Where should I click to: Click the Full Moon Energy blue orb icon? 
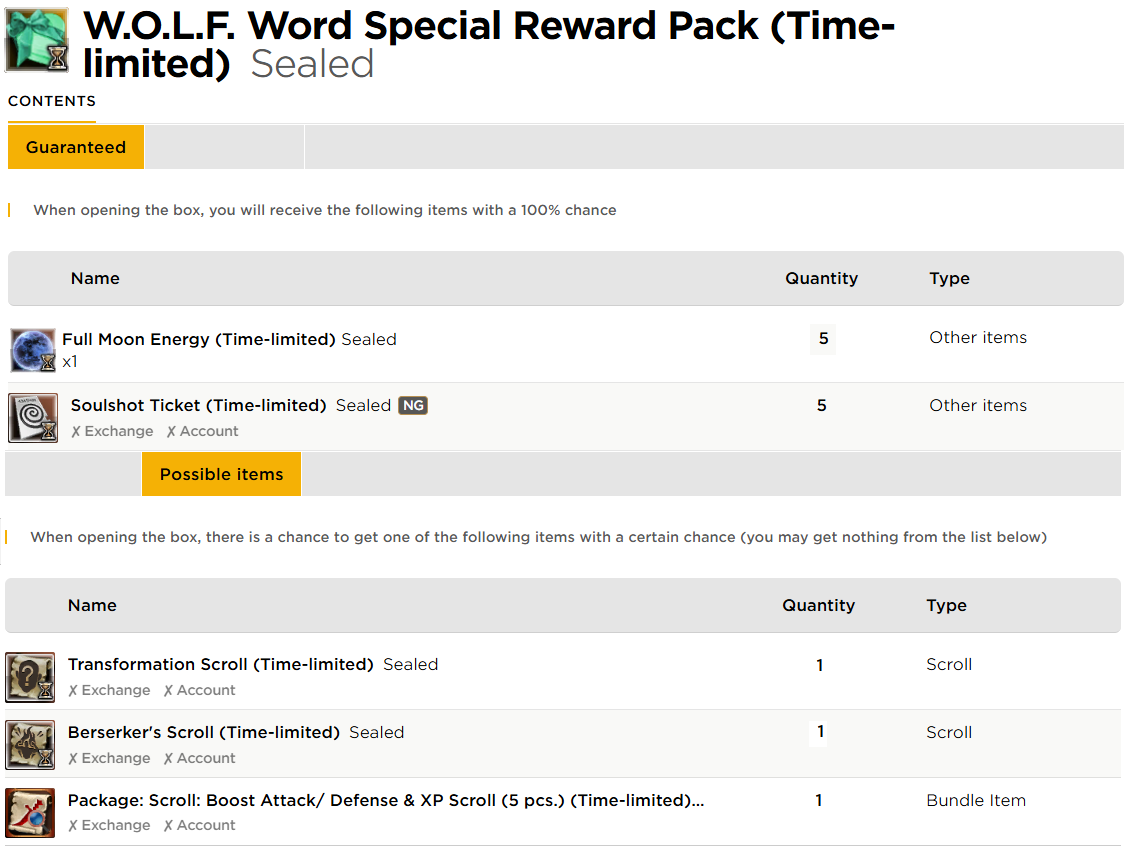tap(33, 350)
